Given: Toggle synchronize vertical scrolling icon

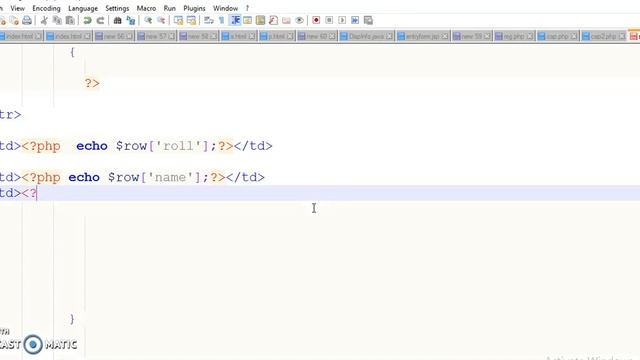Looking at the screenshot, I should click(178, 20).
